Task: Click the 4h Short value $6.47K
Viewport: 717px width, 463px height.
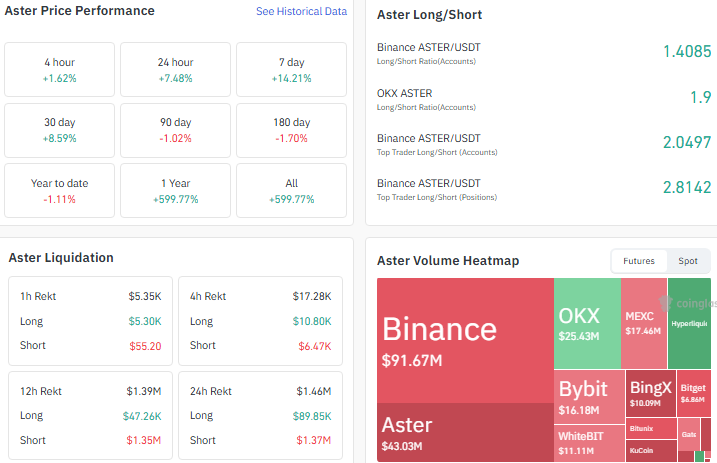Action: coord(315,346)
